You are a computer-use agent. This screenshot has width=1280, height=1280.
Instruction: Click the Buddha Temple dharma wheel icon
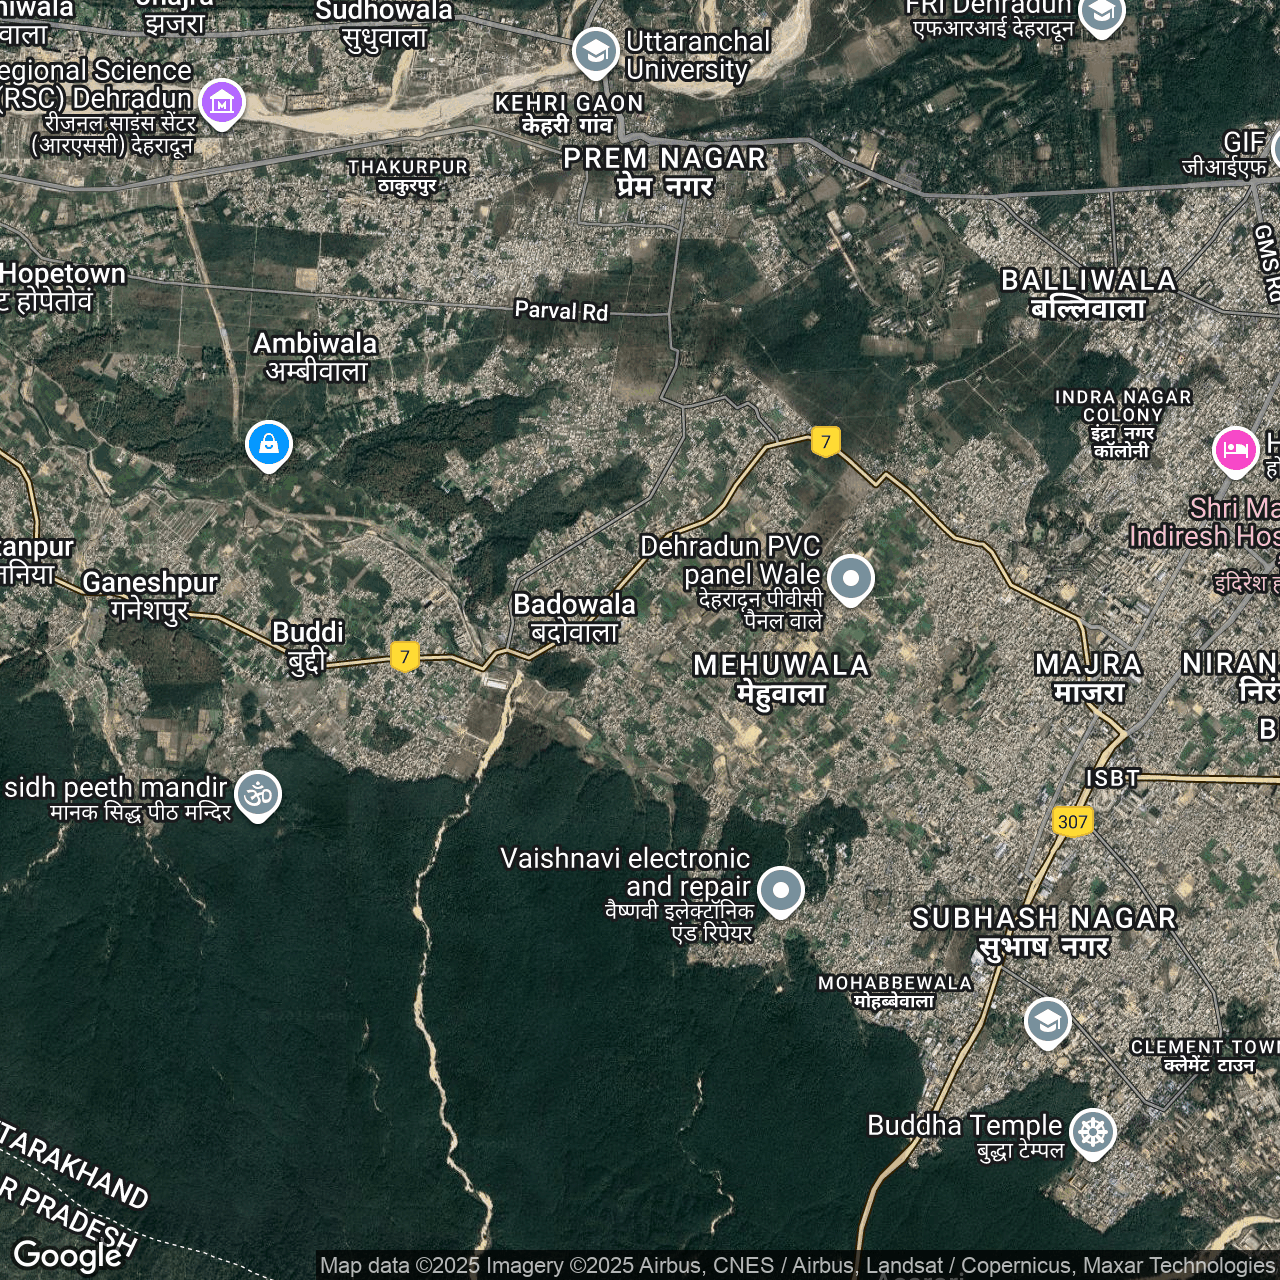click(1093, 1132)
